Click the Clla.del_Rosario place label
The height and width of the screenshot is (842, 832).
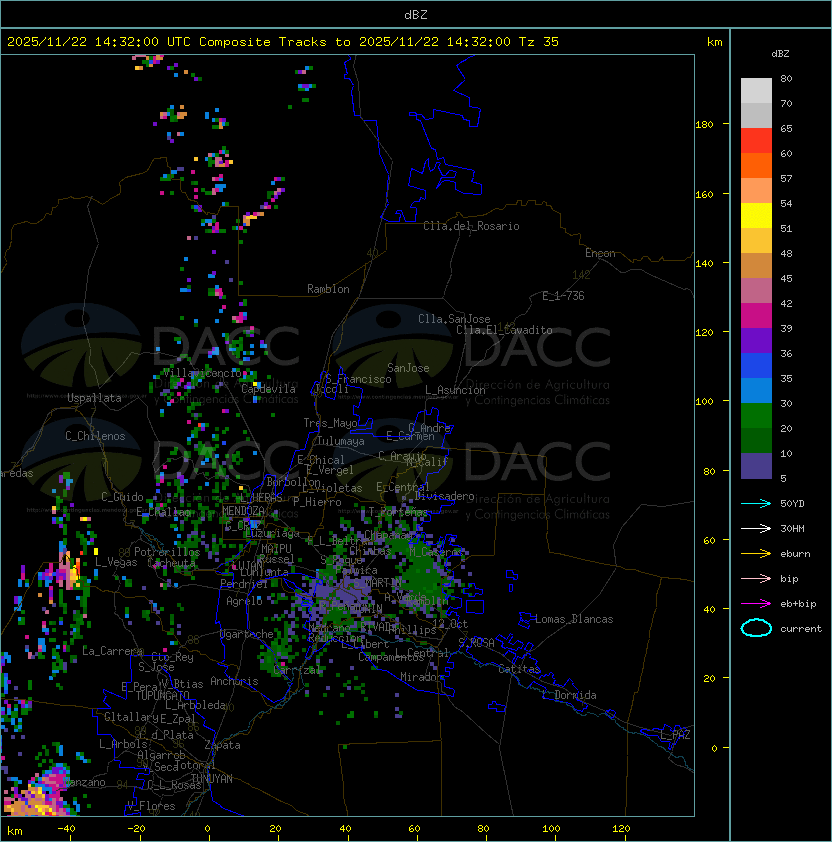click(471, 226)
